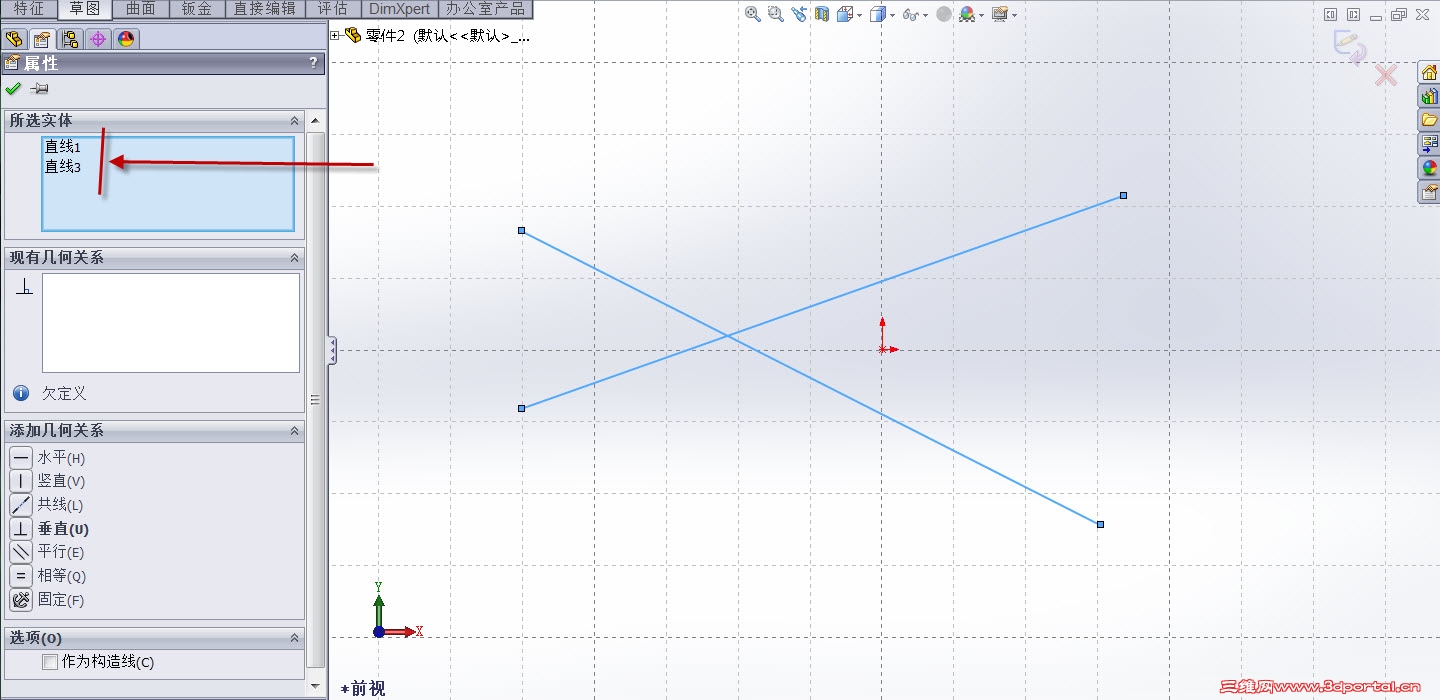Switch to the 特征 tab

click(29, 9)
